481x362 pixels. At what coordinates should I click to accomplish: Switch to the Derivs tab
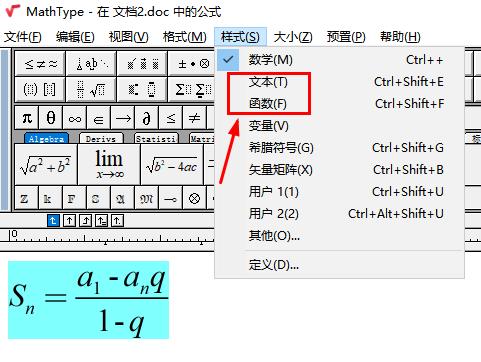click(101, 138)
